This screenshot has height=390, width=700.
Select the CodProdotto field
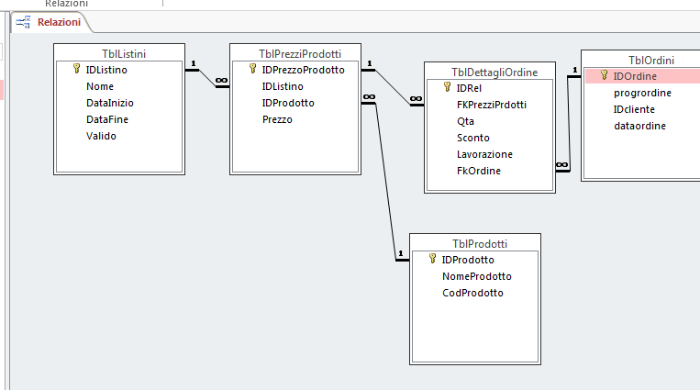coord(473,293)
